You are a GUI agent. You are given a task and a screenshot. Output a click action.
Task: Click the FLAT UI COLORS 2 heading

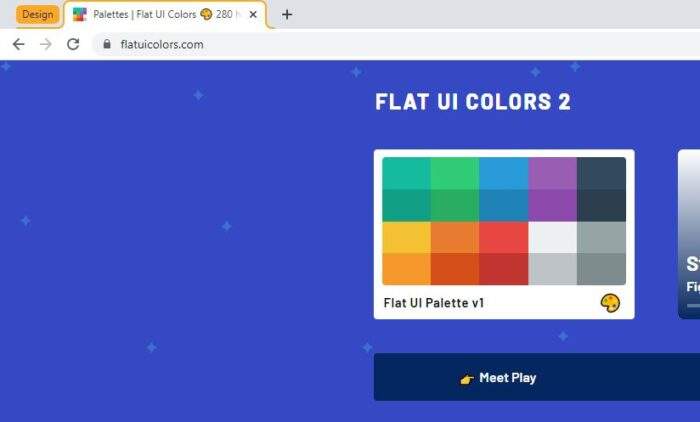[x=473, y=101]
